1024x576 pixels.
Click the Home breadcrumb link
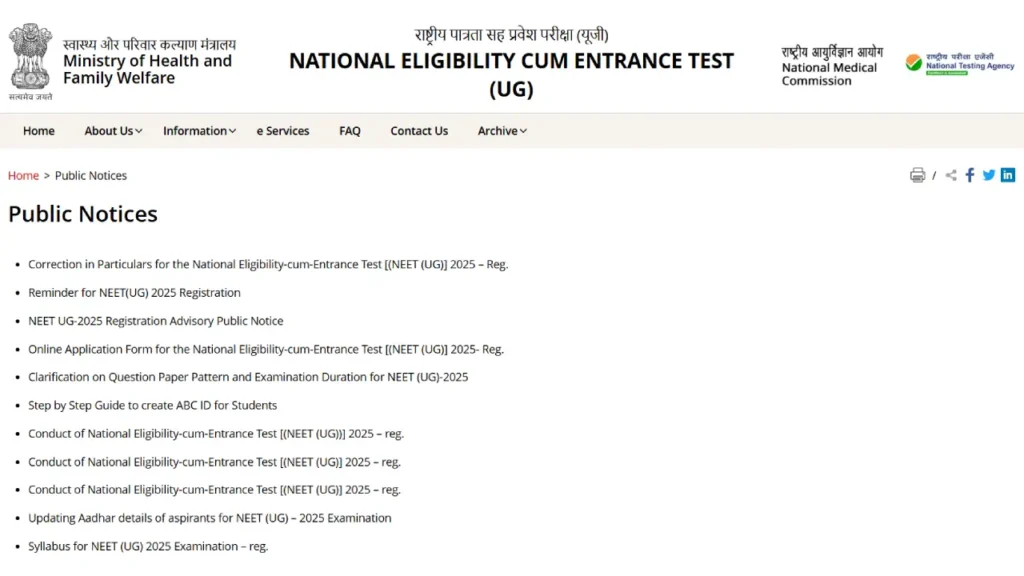click(x=23, y=175)
